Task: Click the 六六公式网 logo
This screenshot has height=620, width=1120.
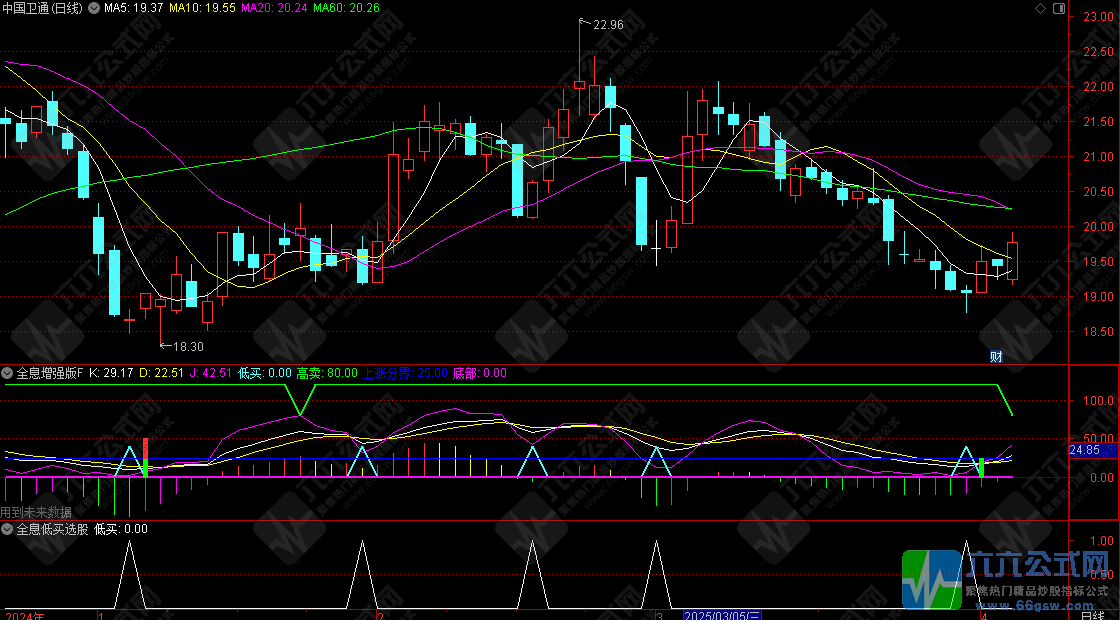Action: point(1010,577)
